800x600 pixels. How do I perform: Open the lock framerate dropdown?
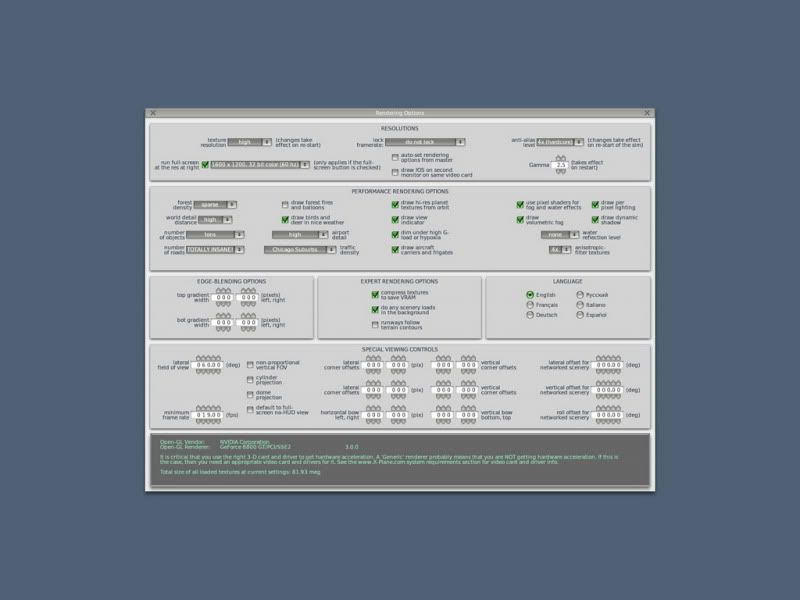click(424, 142)
